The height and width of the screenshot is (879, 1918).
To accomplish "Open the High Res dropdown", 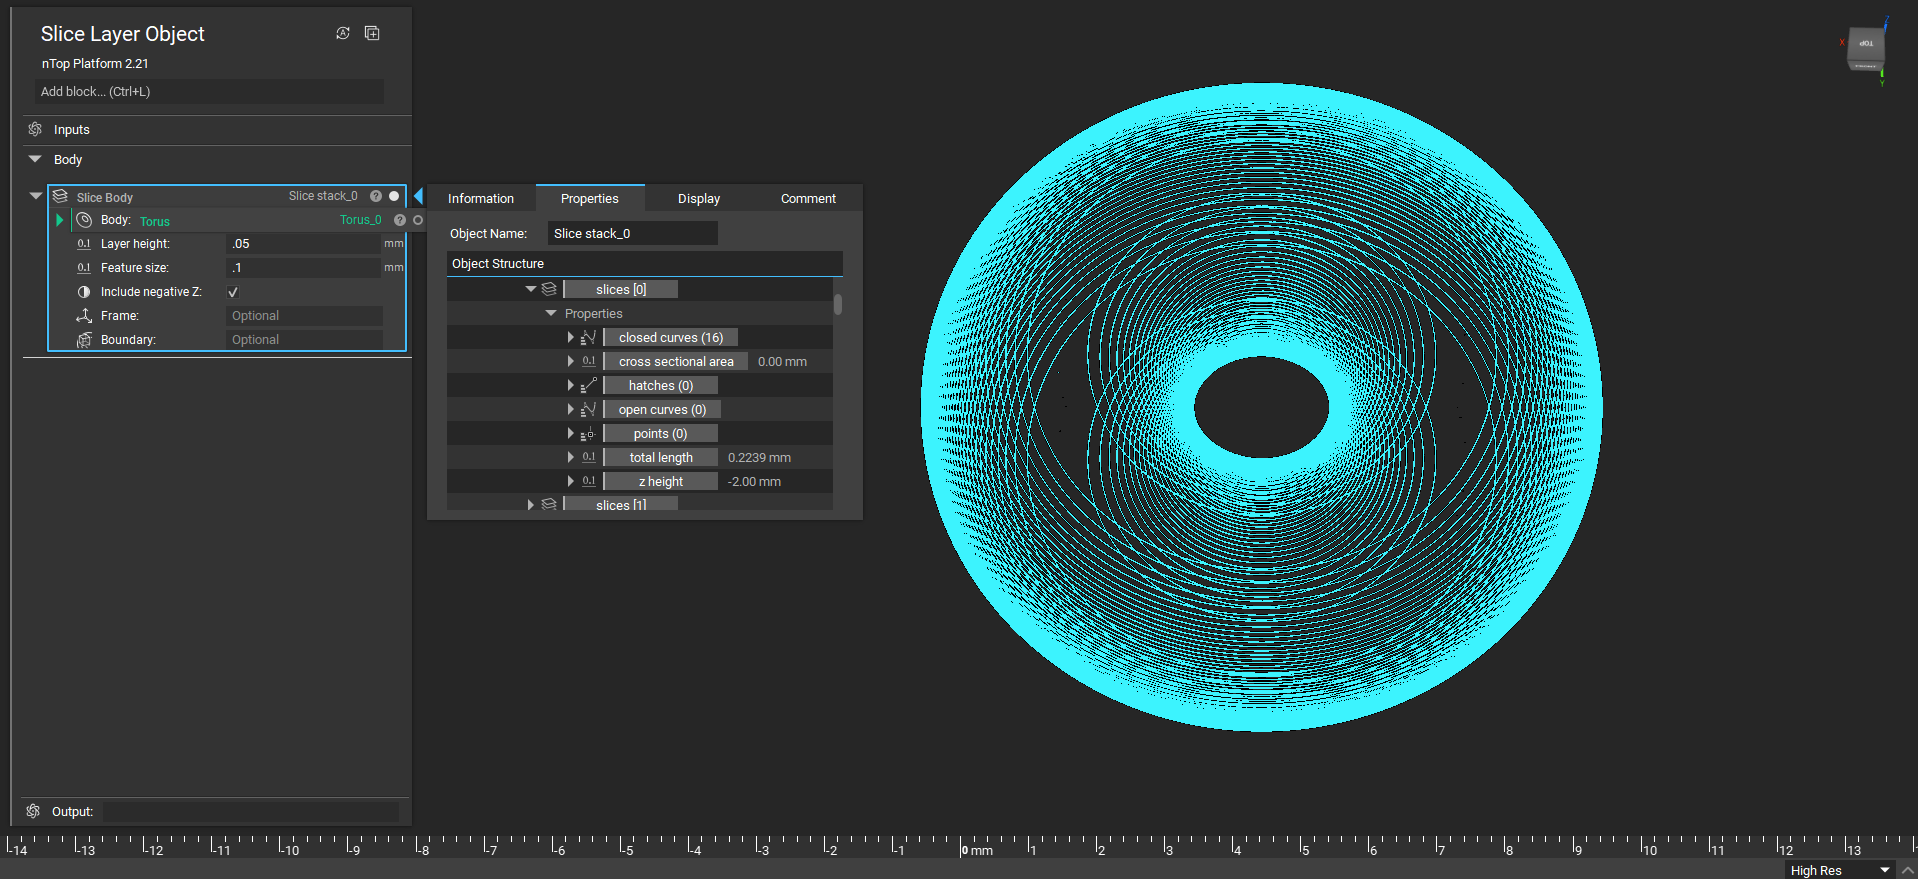I will point(1839,870).
